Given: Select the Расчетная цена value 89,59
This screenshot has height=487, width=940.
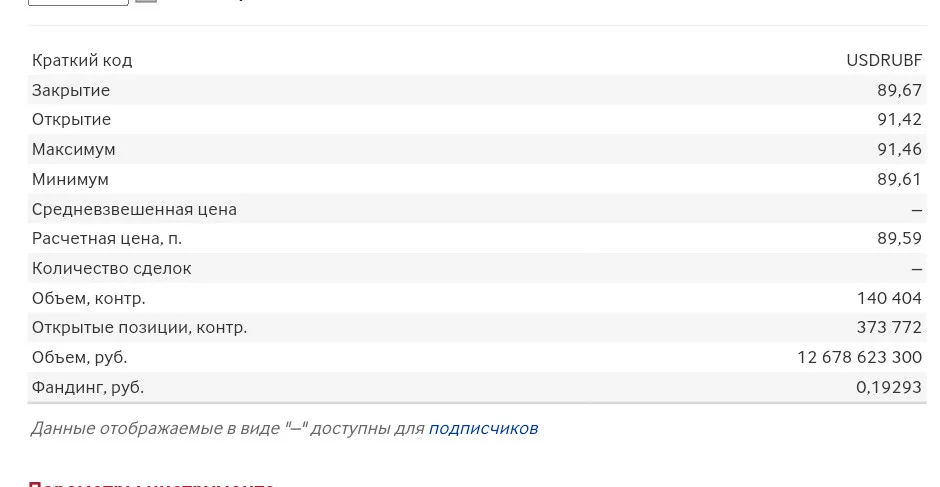Looking at the screenshot, I should click(899, 238).
